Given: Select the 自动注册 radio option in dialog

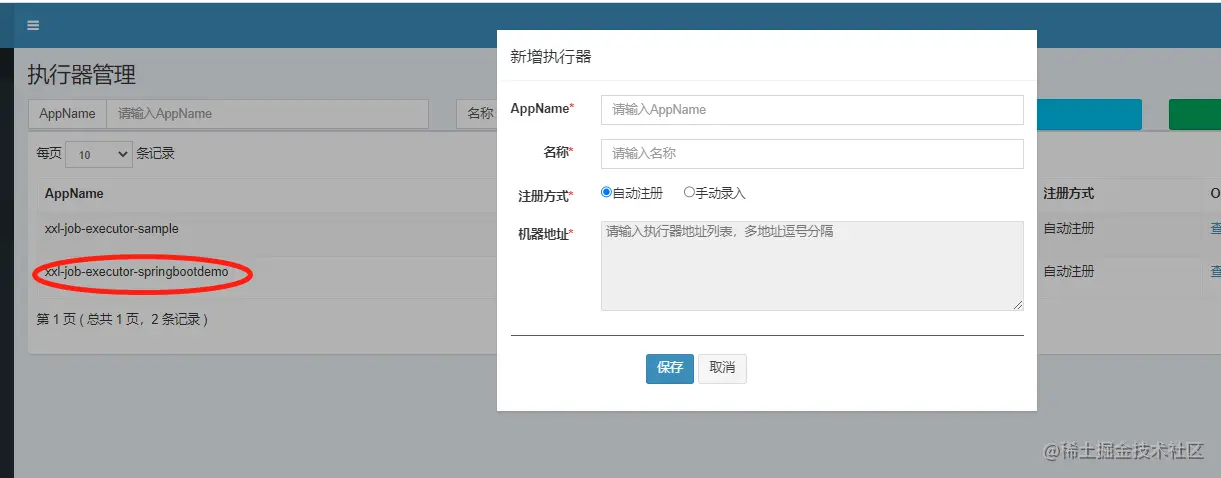Looking at the screenshot, I should coord(606,192).
